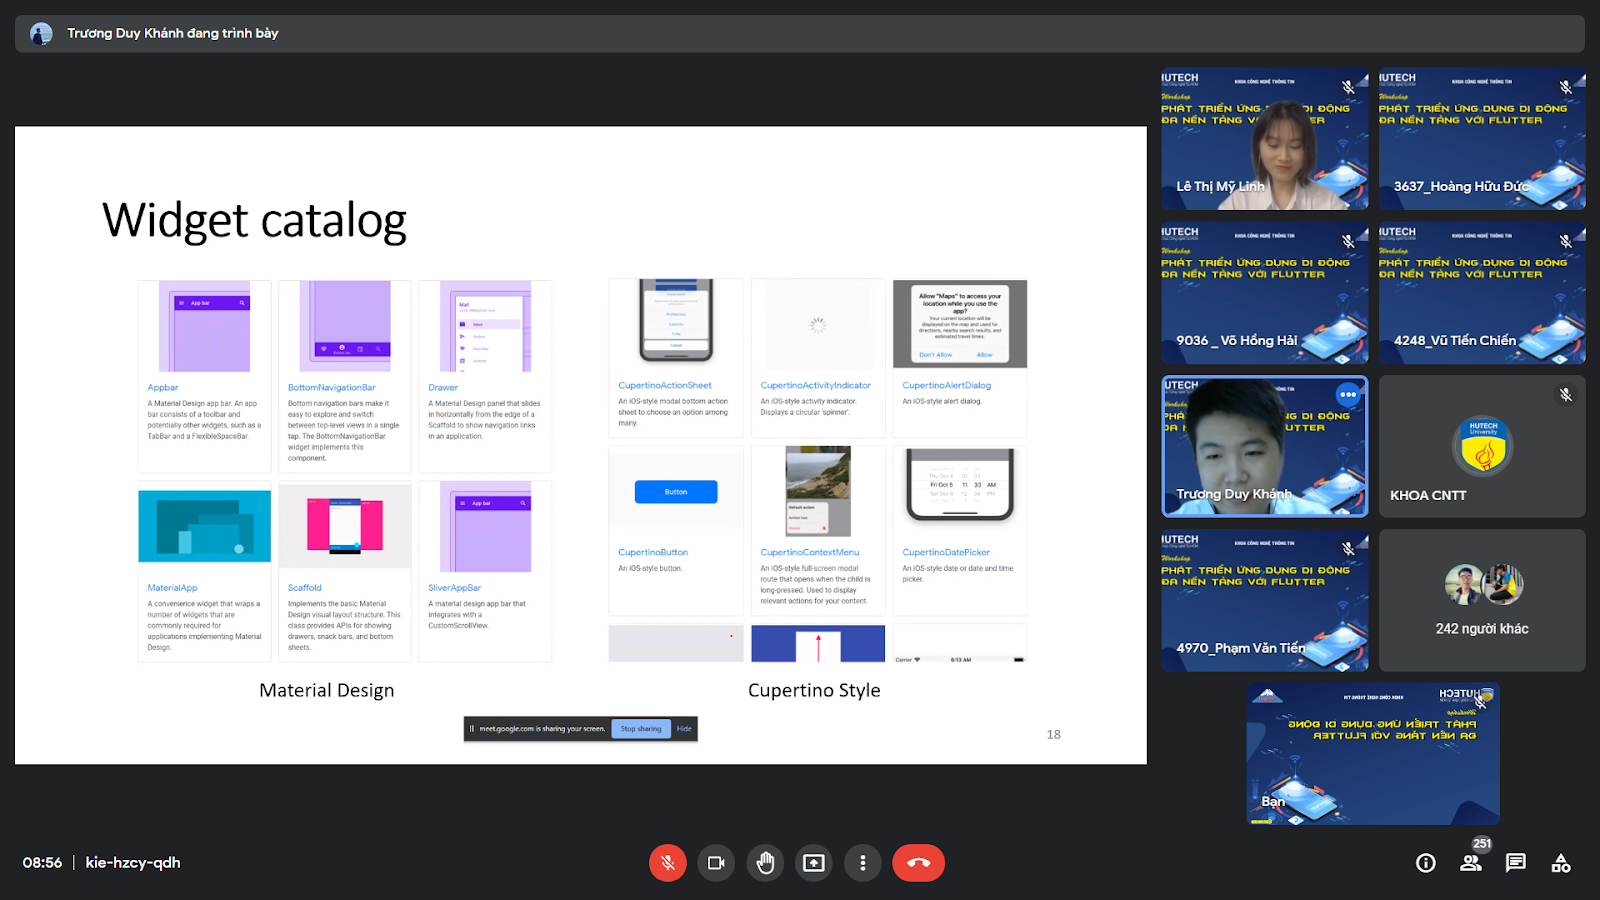The image size is (1600, 900).
Task: Click the MaterialApp link in slide
Action: tap(173, 588)
